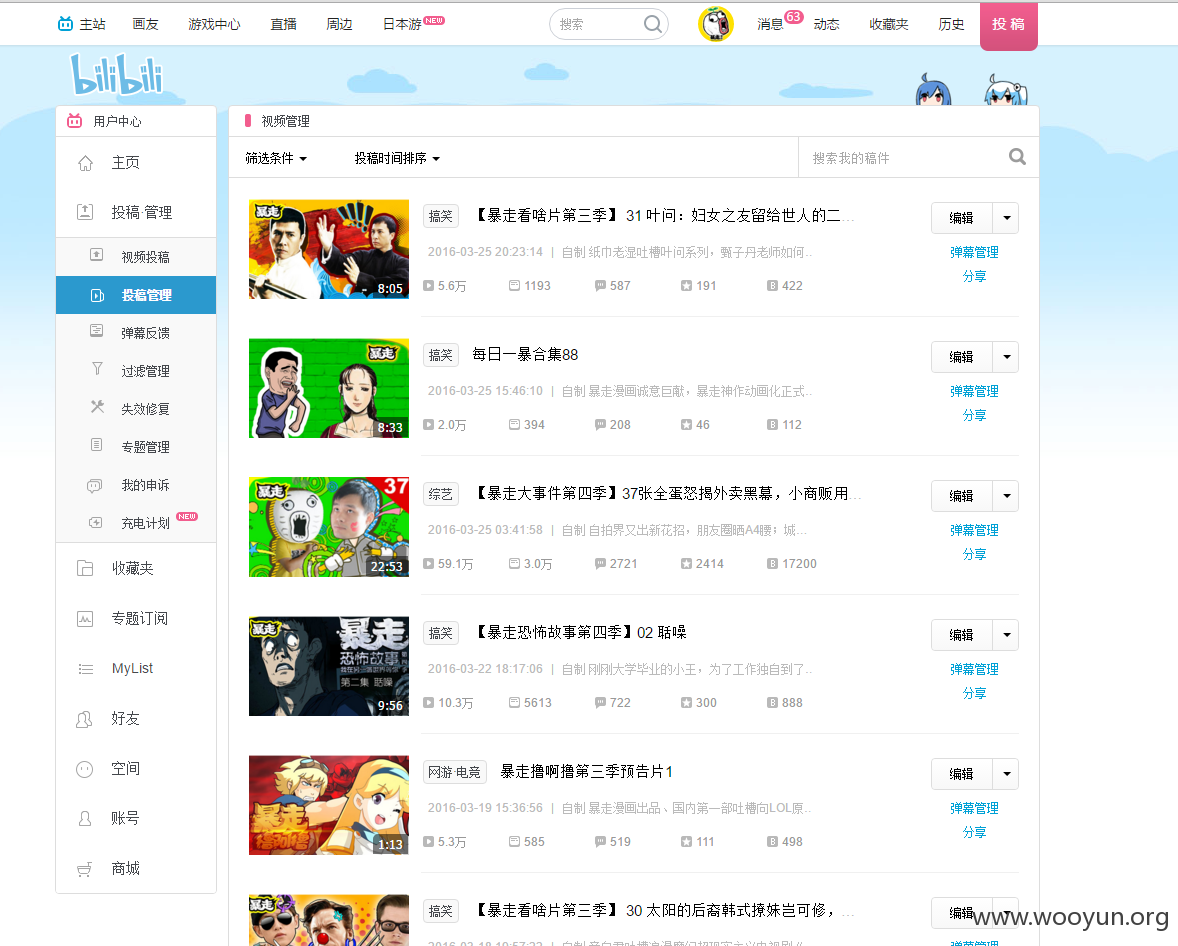
Task: Click the 收藏夹 folder icon in the sidebar
Action: click(85, 568)
